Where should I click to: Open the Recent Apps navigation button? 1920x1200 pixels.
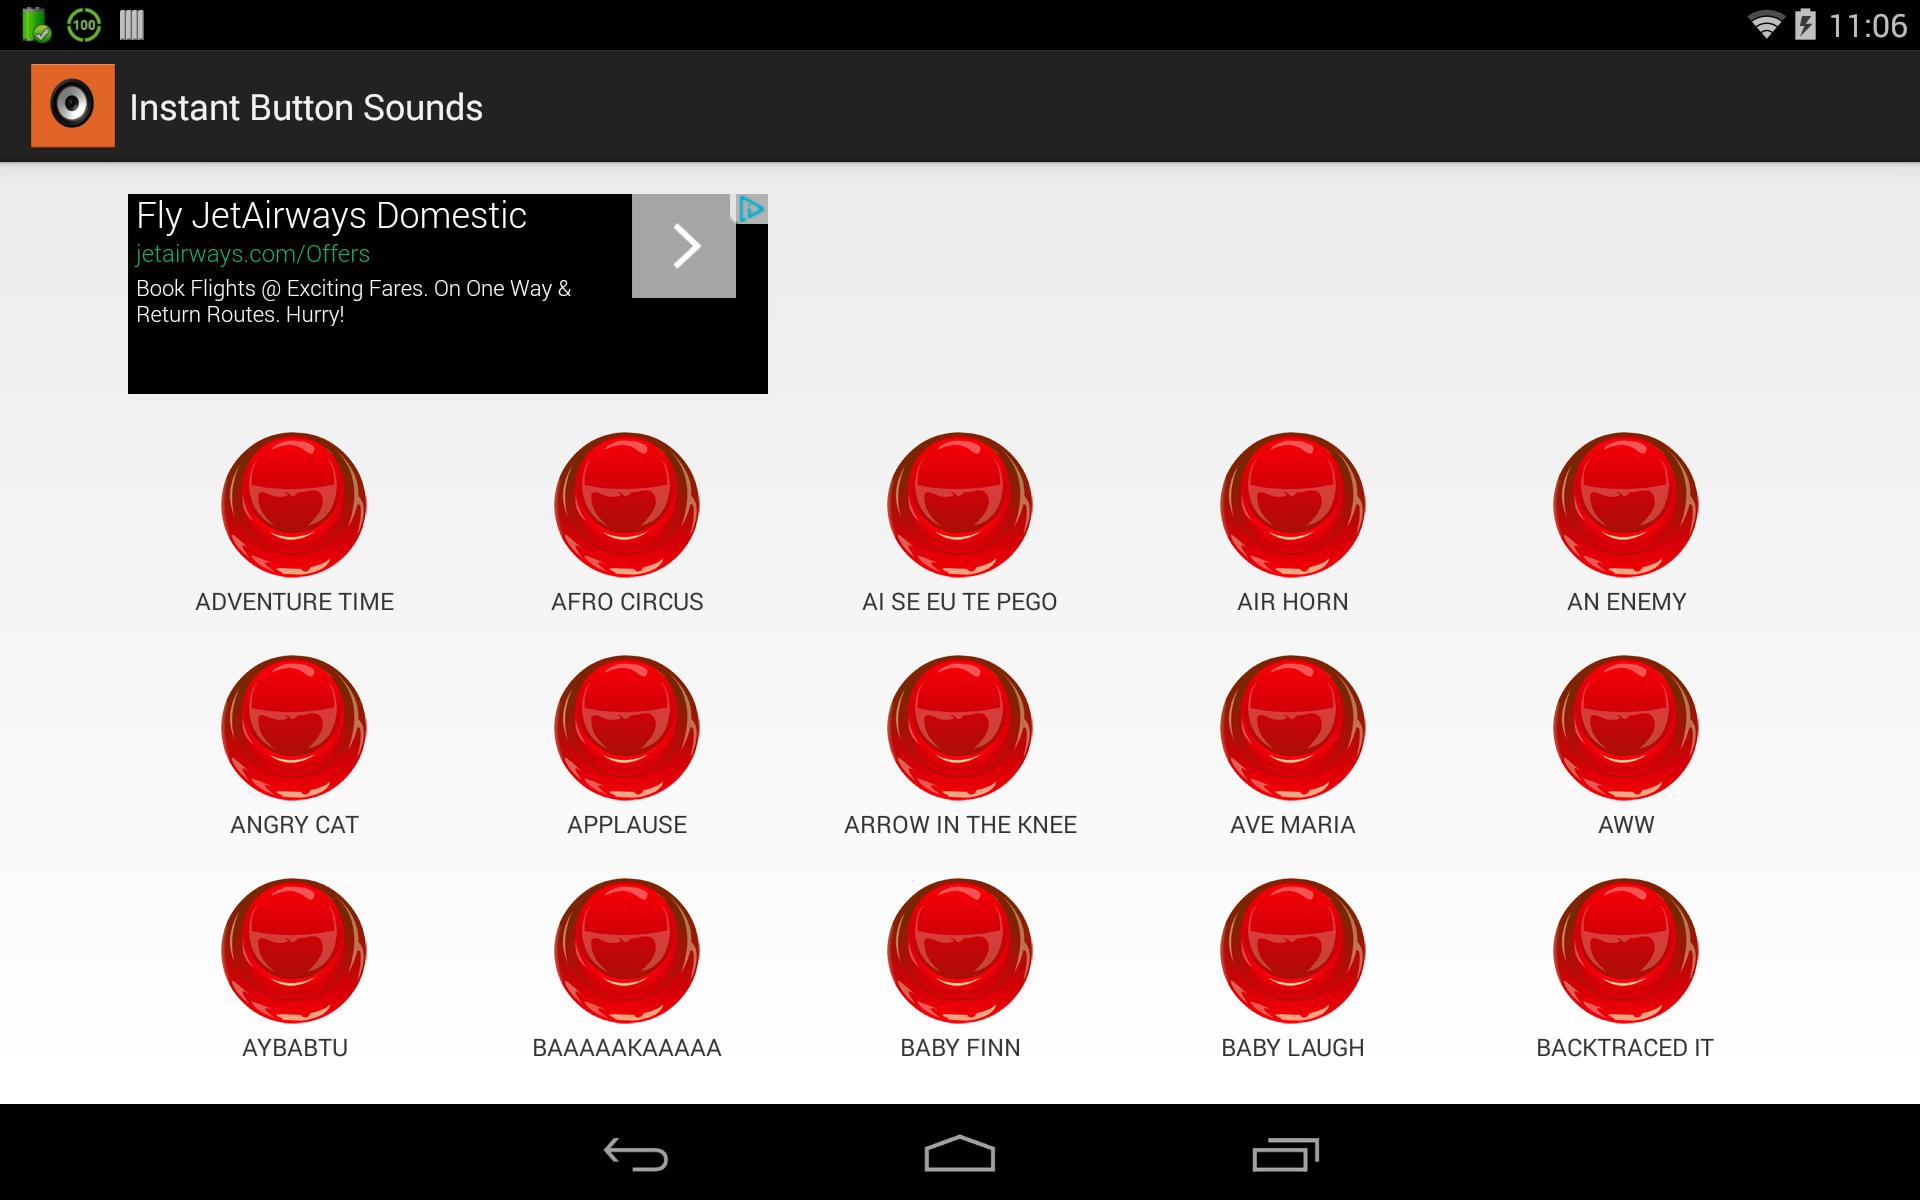(x=1283, y=1152)
